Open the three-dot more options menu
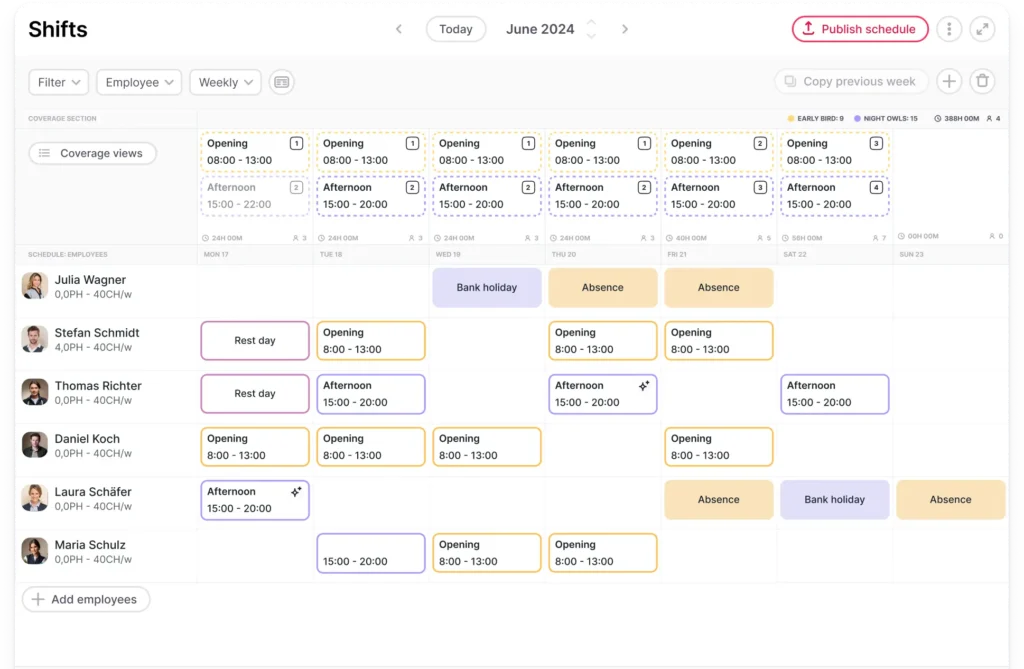 949,29
